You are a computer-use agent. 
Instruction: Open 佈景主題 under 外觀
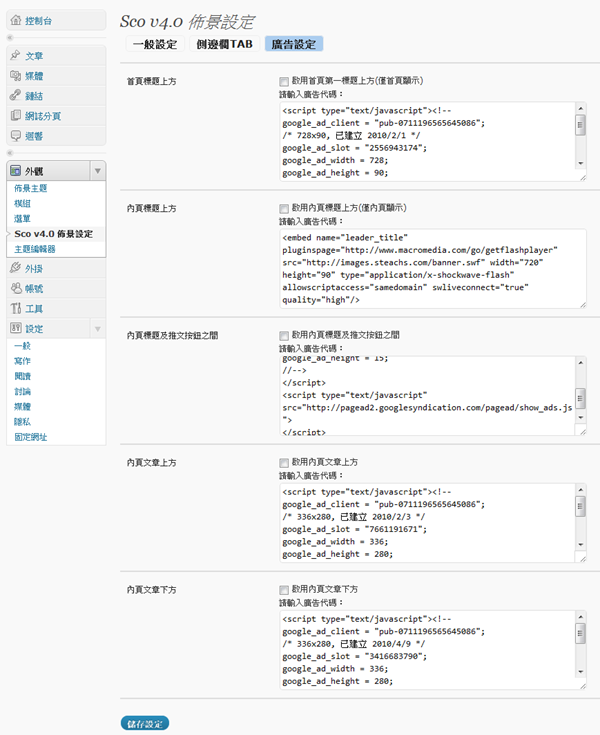[x=30, y=188]
